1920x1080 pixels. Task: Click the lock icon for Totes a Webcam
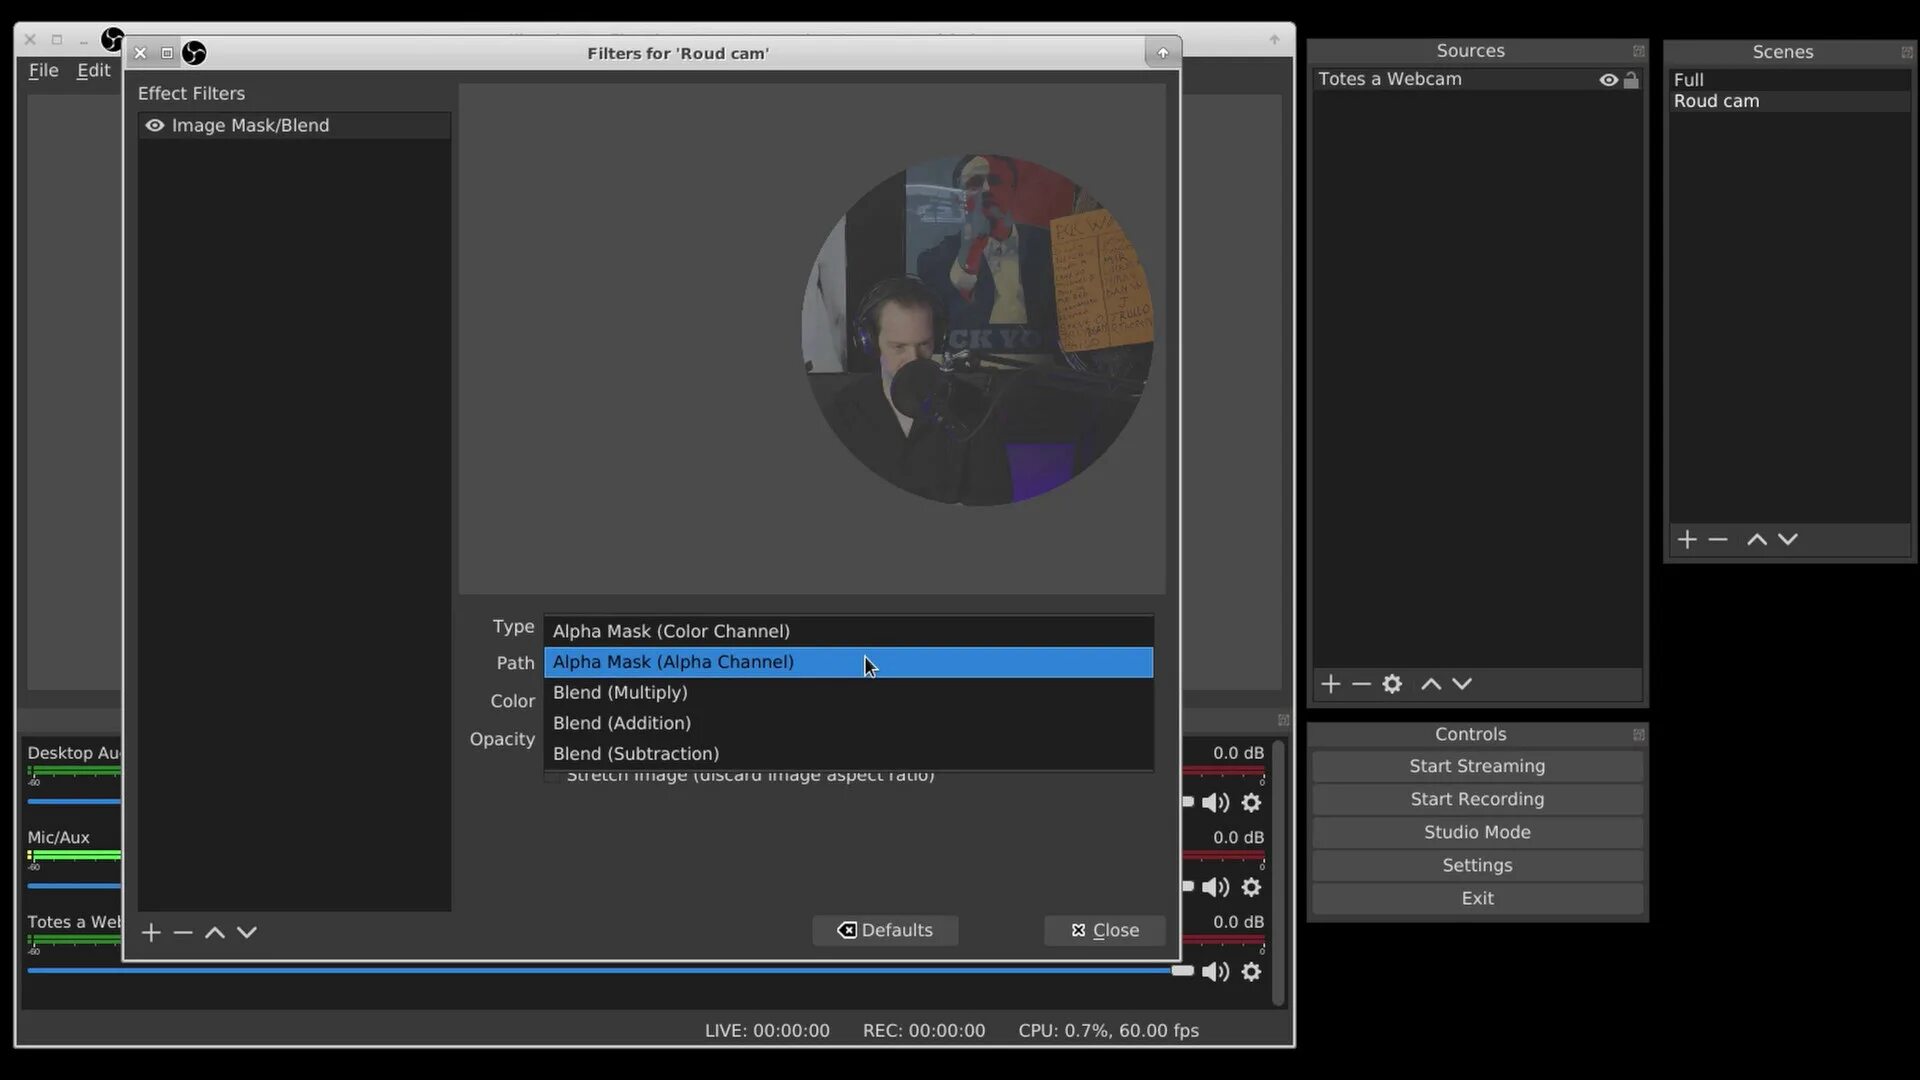1631,79
